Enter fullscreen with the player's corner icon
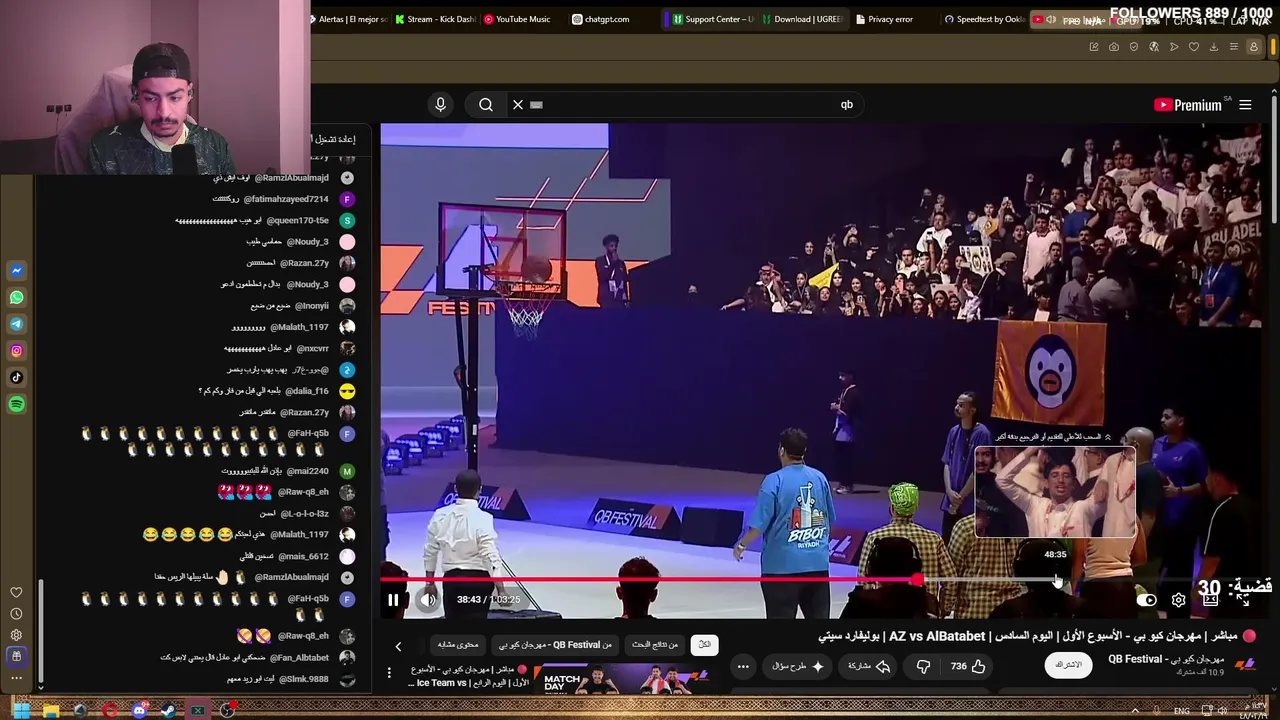 click(1243, 600)
